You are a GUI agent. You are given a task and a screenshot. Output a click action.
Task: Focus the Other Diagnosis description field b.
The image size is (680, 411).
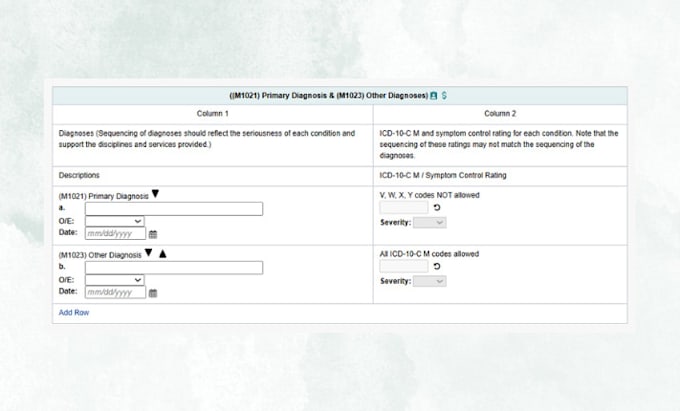pyautogui.click(x=174, y=267)
